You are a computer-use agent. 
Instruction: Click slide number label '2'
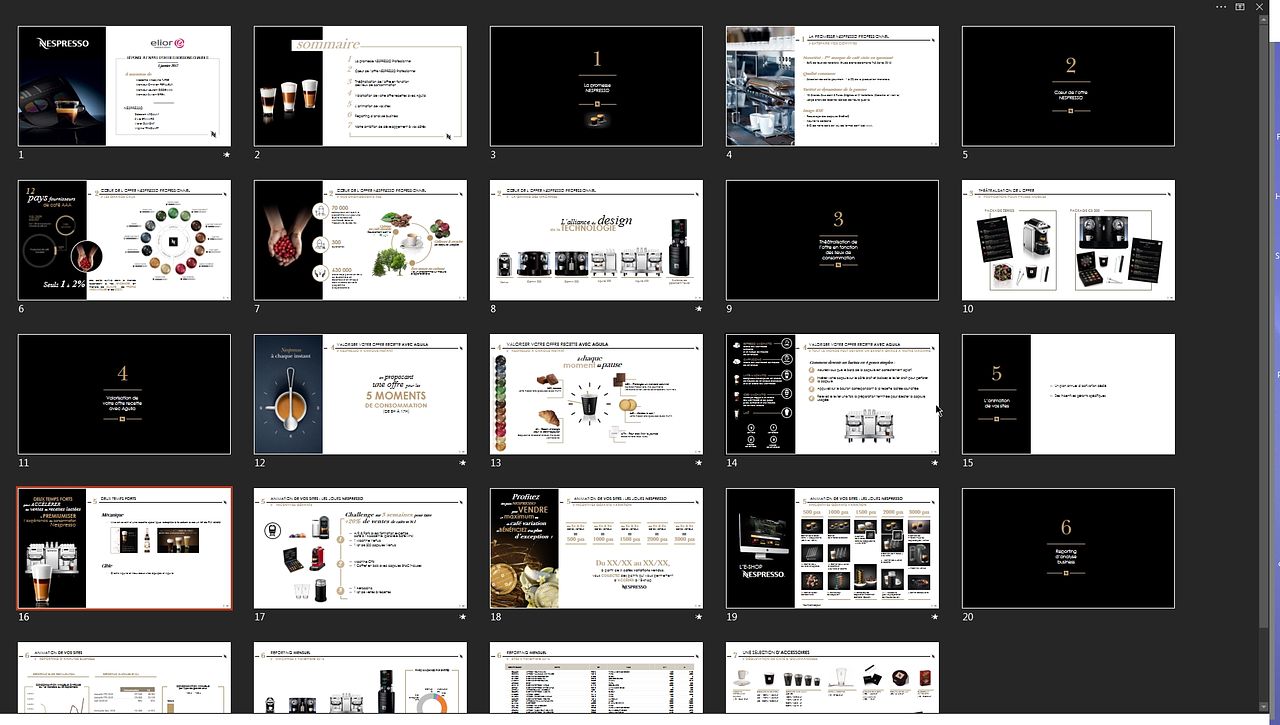(257, 156)
